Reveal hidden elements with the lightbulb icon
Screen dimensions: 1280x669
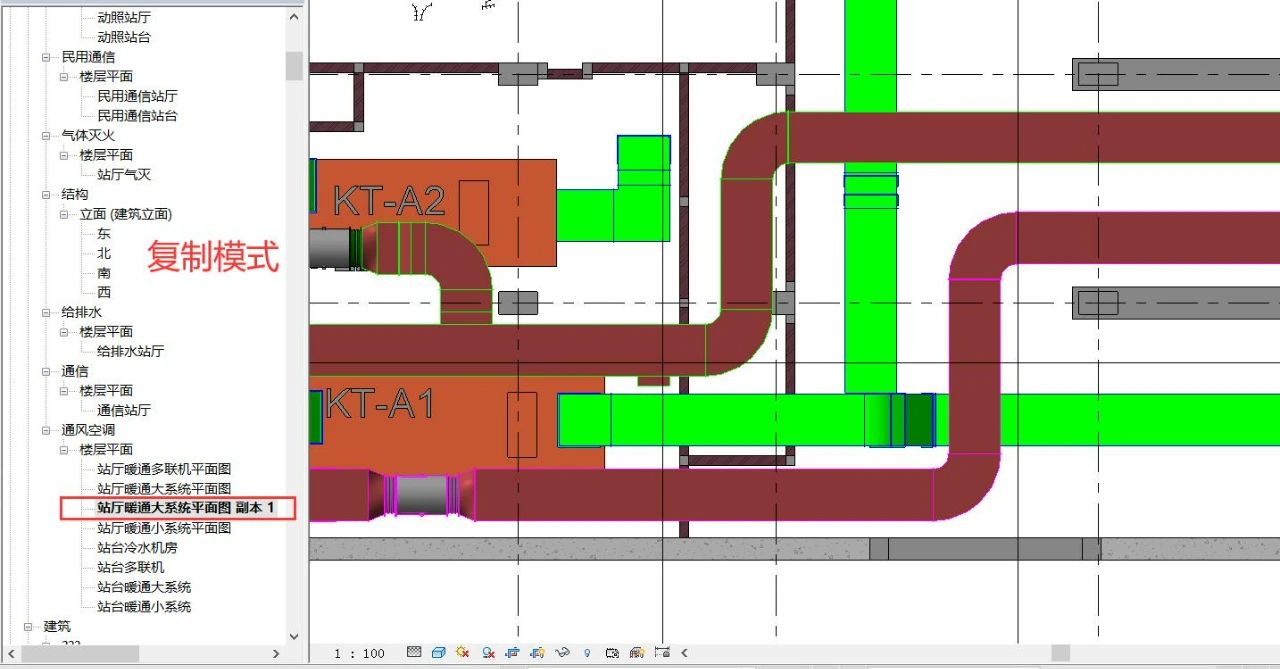587,653
